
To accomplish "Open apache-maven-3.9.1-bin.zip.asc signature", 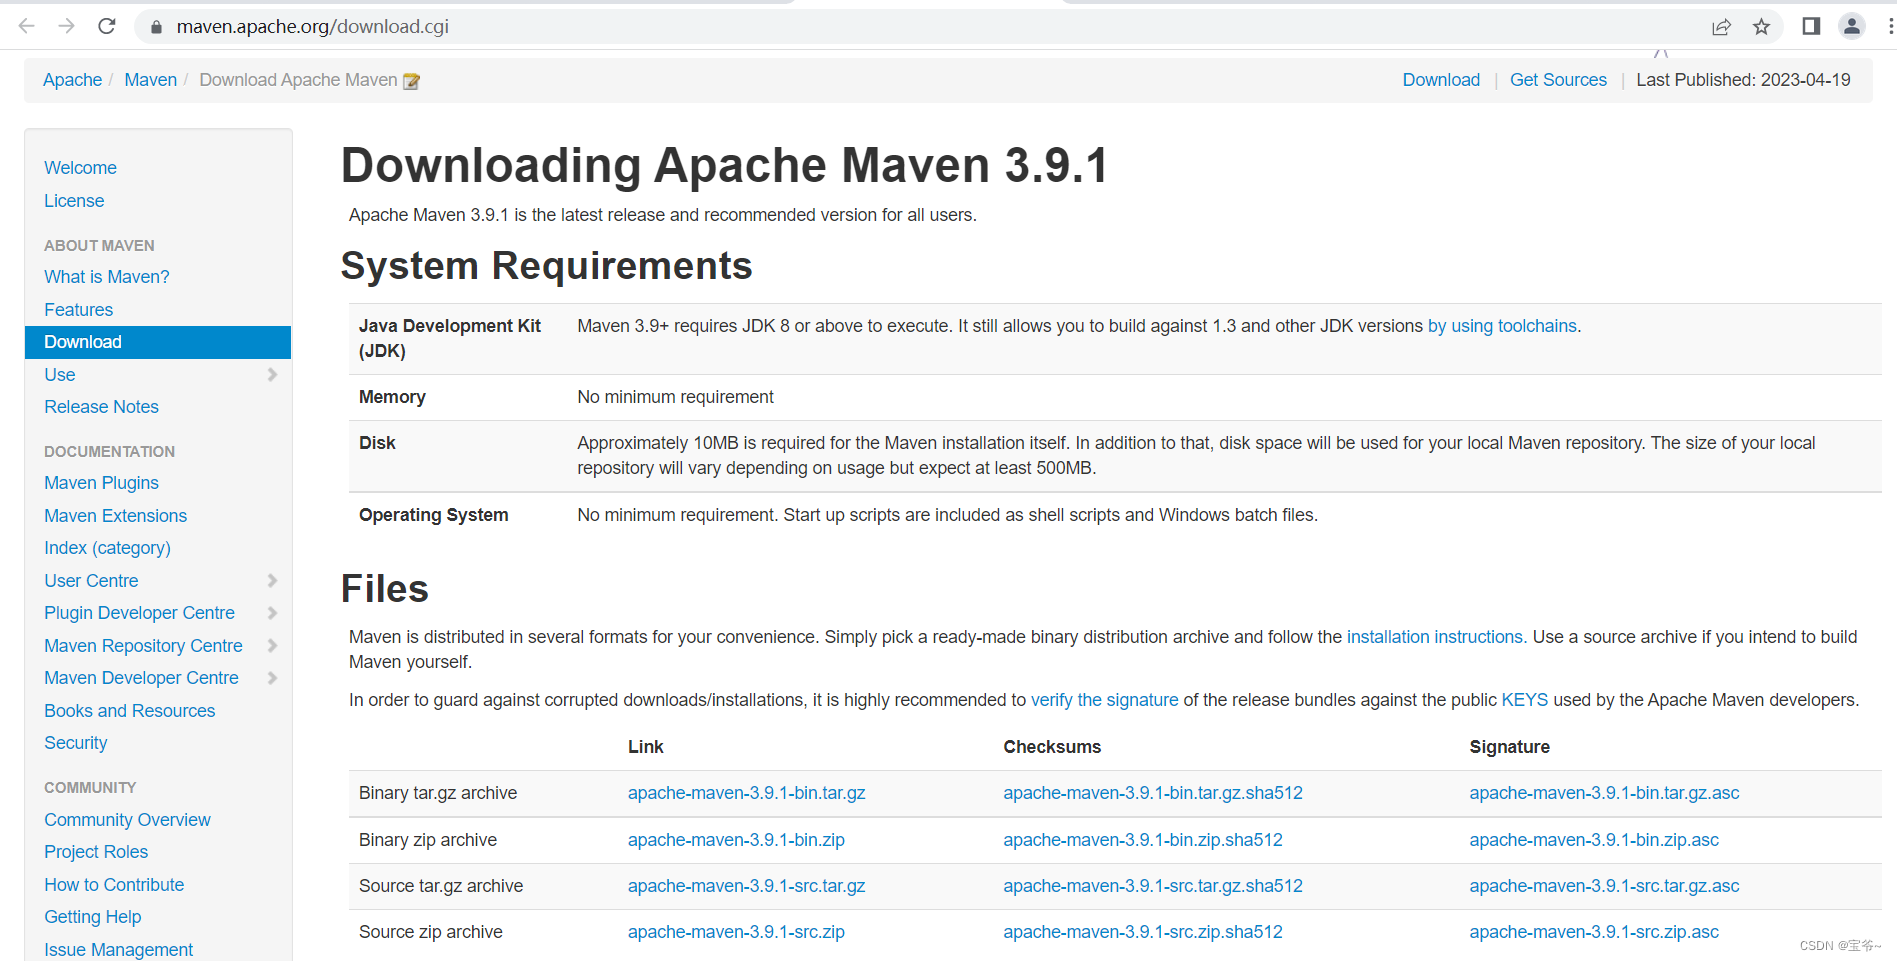I will (1594, 840).
